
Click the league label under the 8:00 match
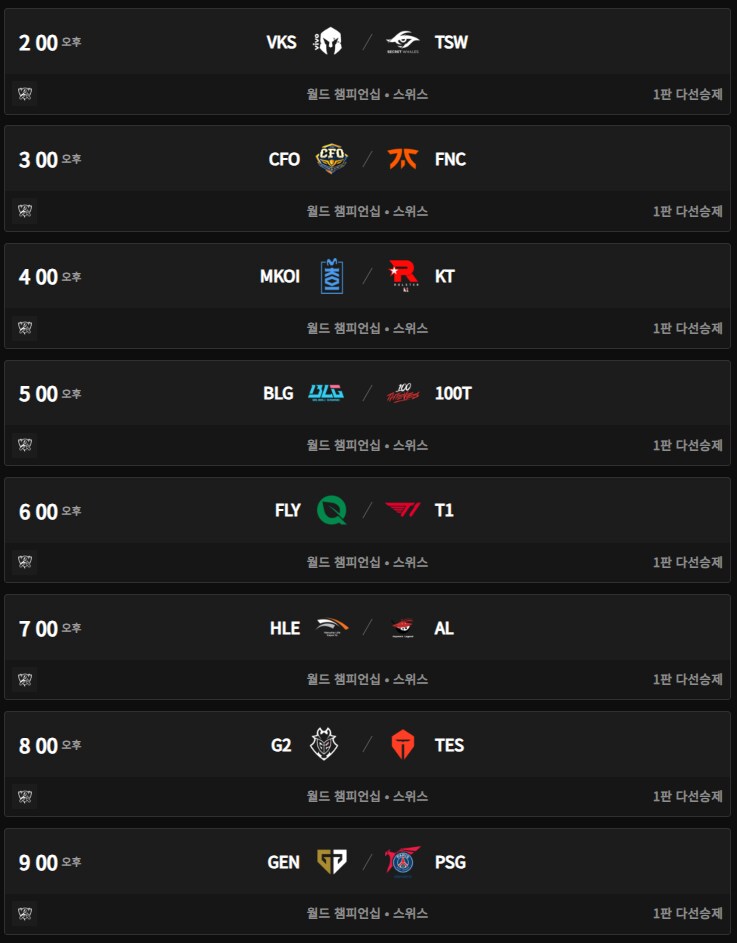click(367, 797)
